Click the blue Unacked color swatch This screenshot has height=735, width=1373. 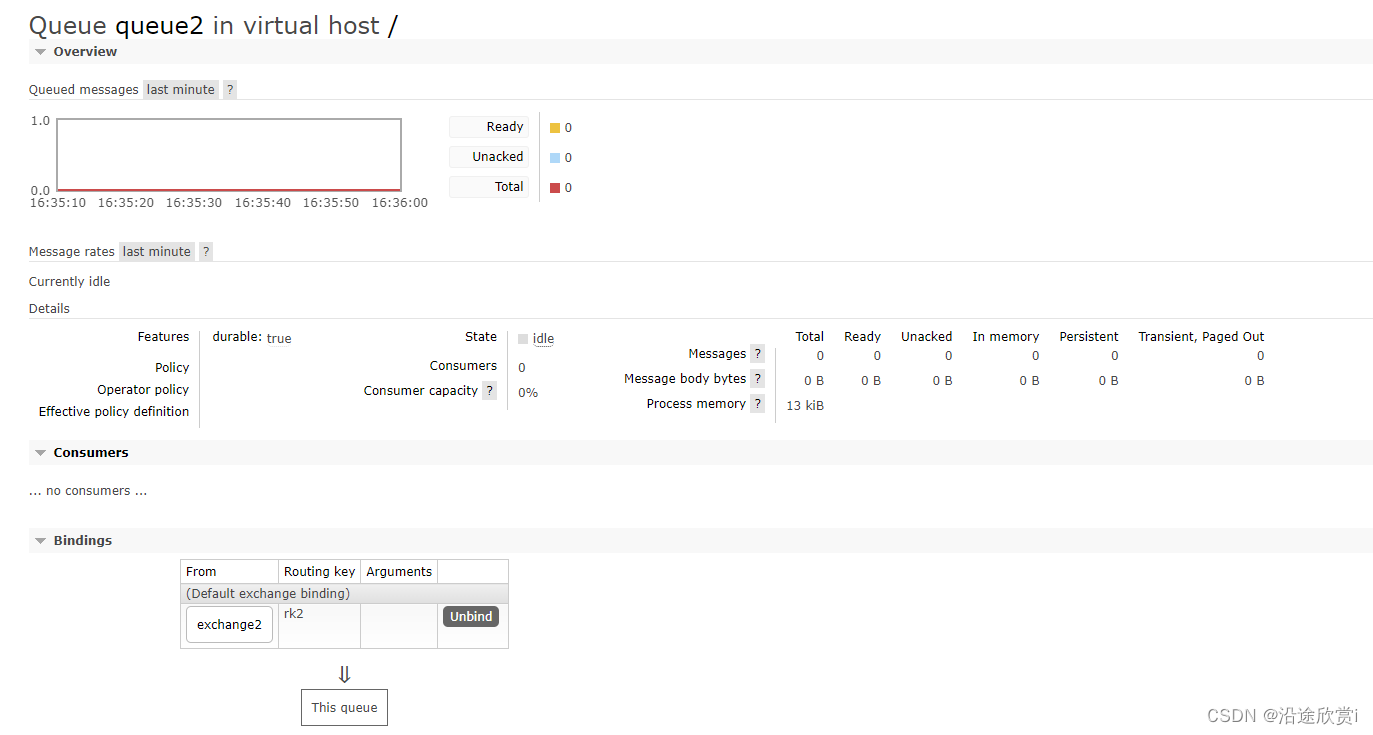point(555,158)
